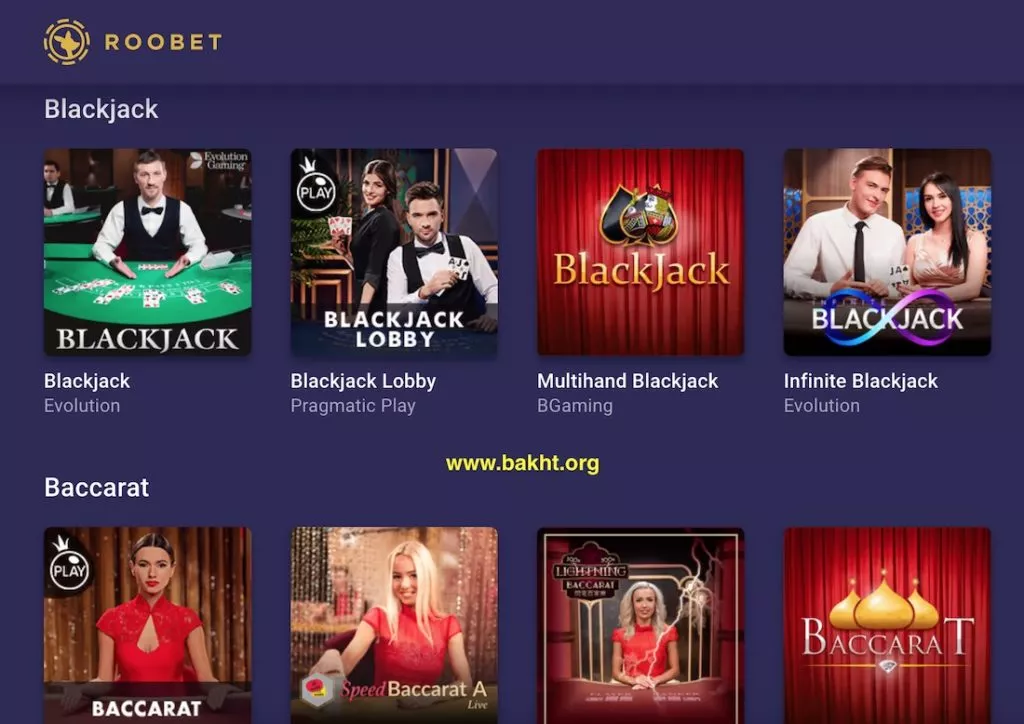Viewport: 1024px width, 724px height.
Task: Click the ROOBET brand text
Action: (163, 42)
